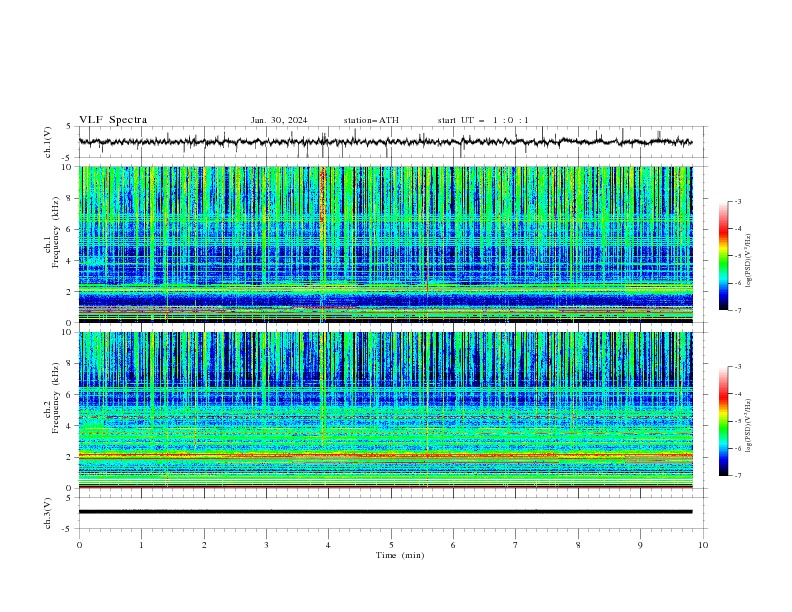792x612 pixels.
Task: Click the ch.1 "Frequency (kHz)" axis label
Action: click(x=56, y=233)
